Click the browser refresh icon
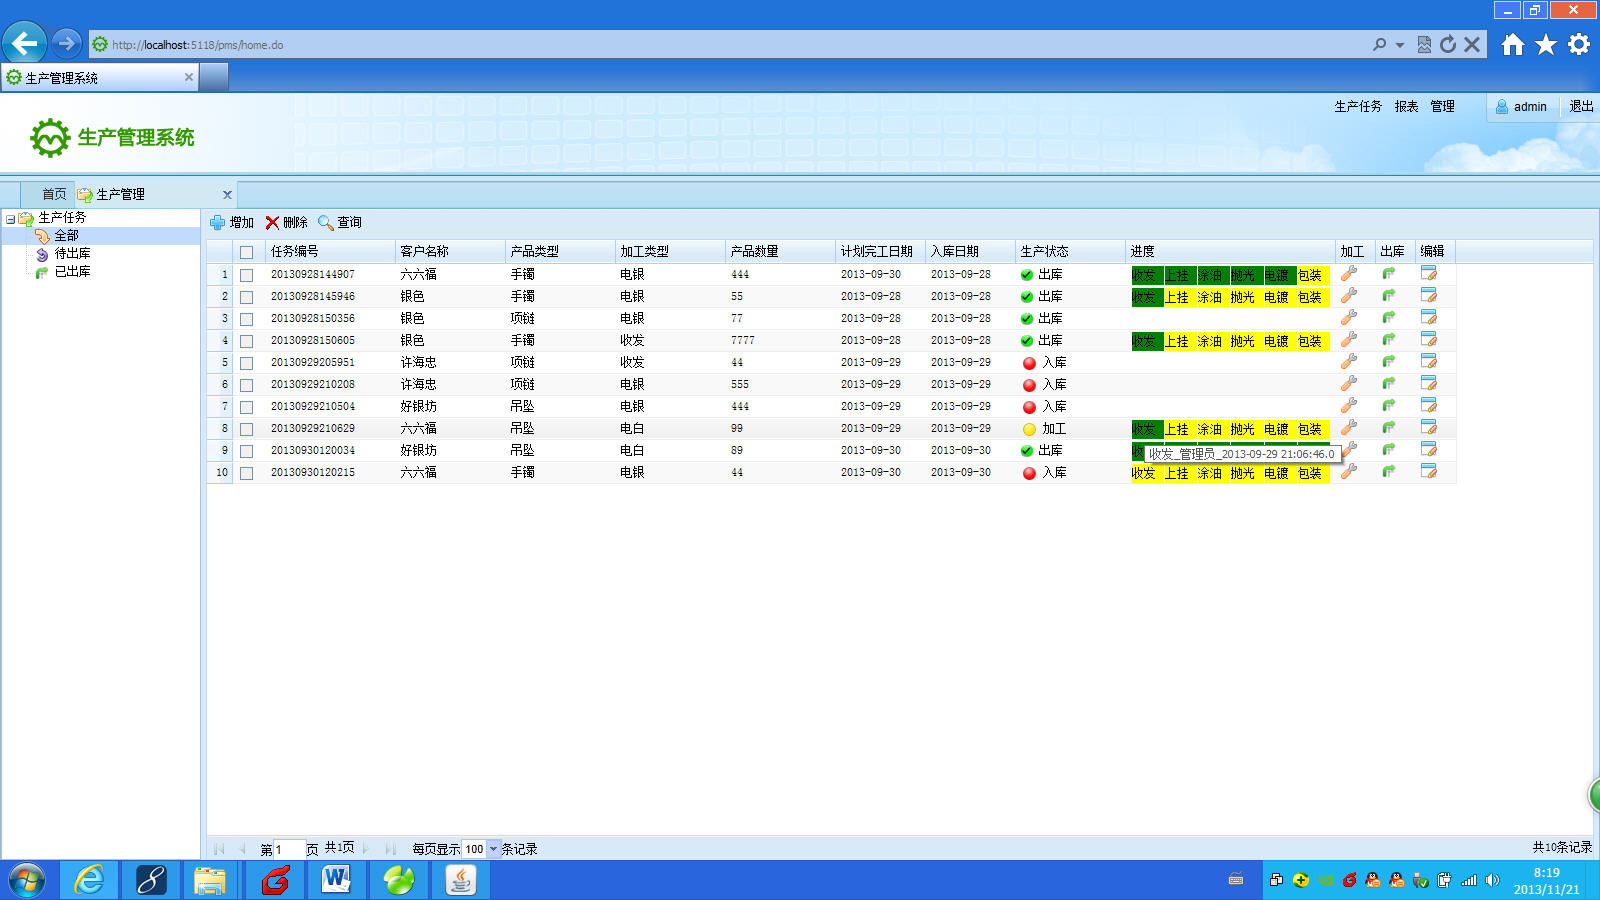The image size is (1600, 900). (1448, 44)
